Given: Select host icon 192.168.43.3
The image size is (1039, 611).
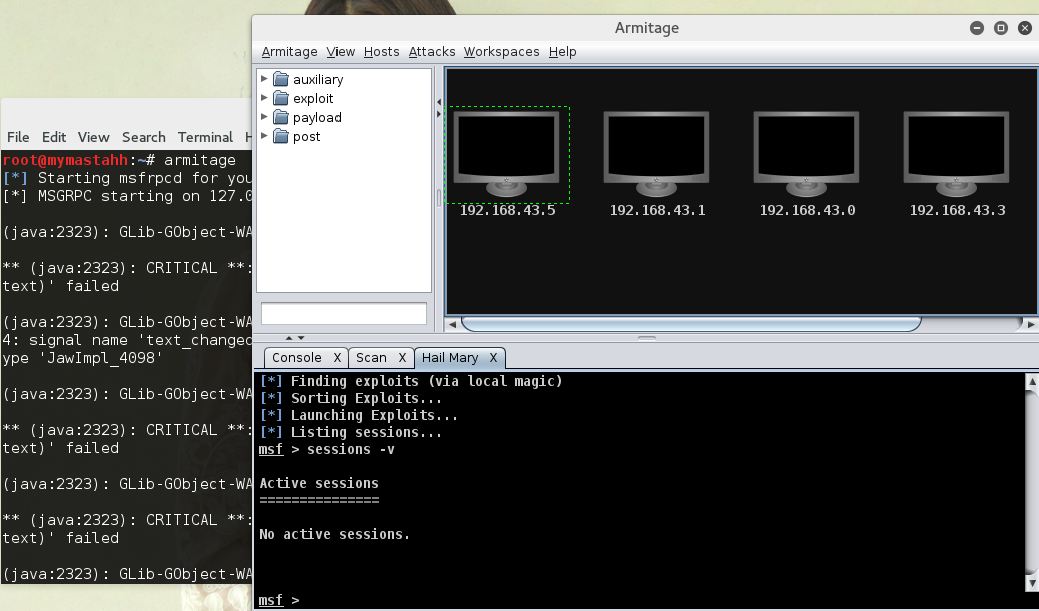Looking at the screenshot, I should [956, 154].
